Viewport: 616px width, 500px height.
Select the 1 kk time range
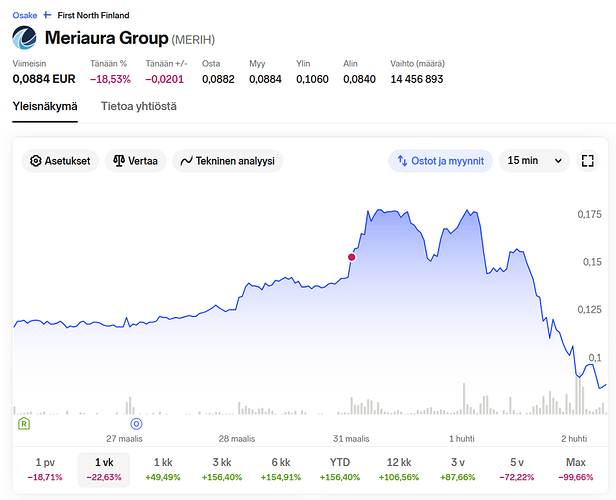click(x=163, y=469)
